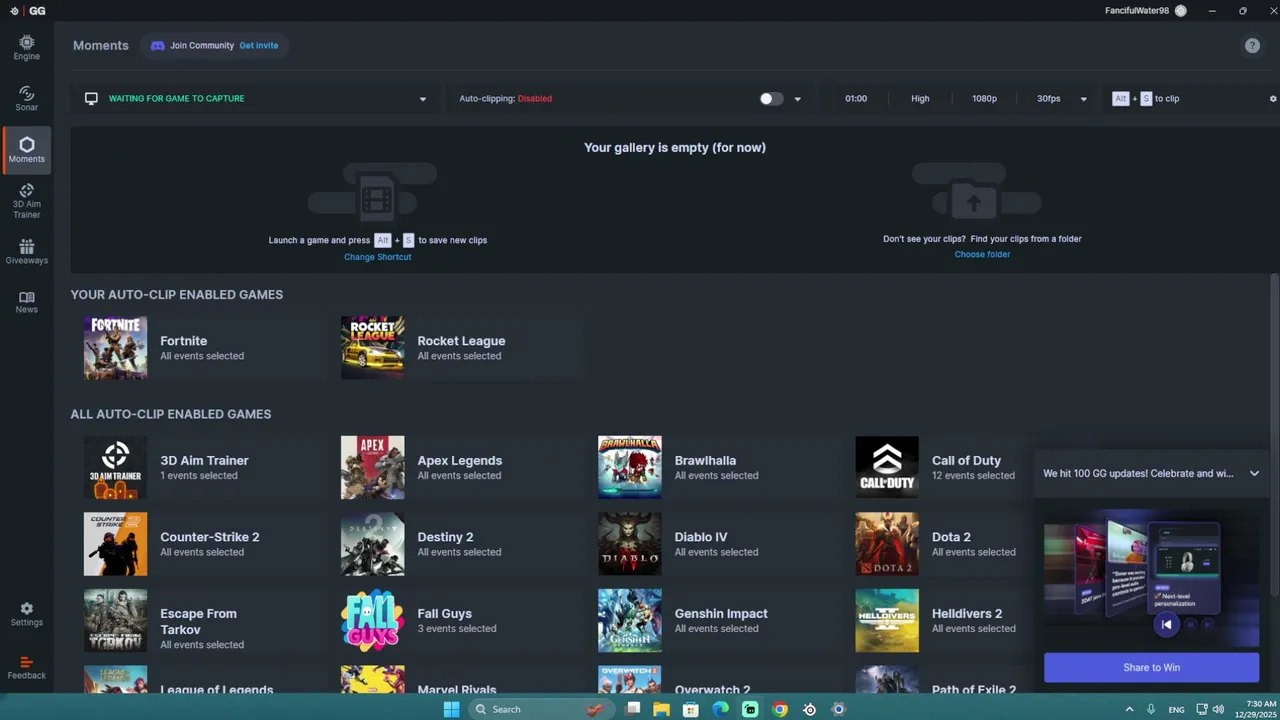Open Diablo IV game thumbnail
The height and width of the screenshot is (720, 1280).
(x=629, y=544)
